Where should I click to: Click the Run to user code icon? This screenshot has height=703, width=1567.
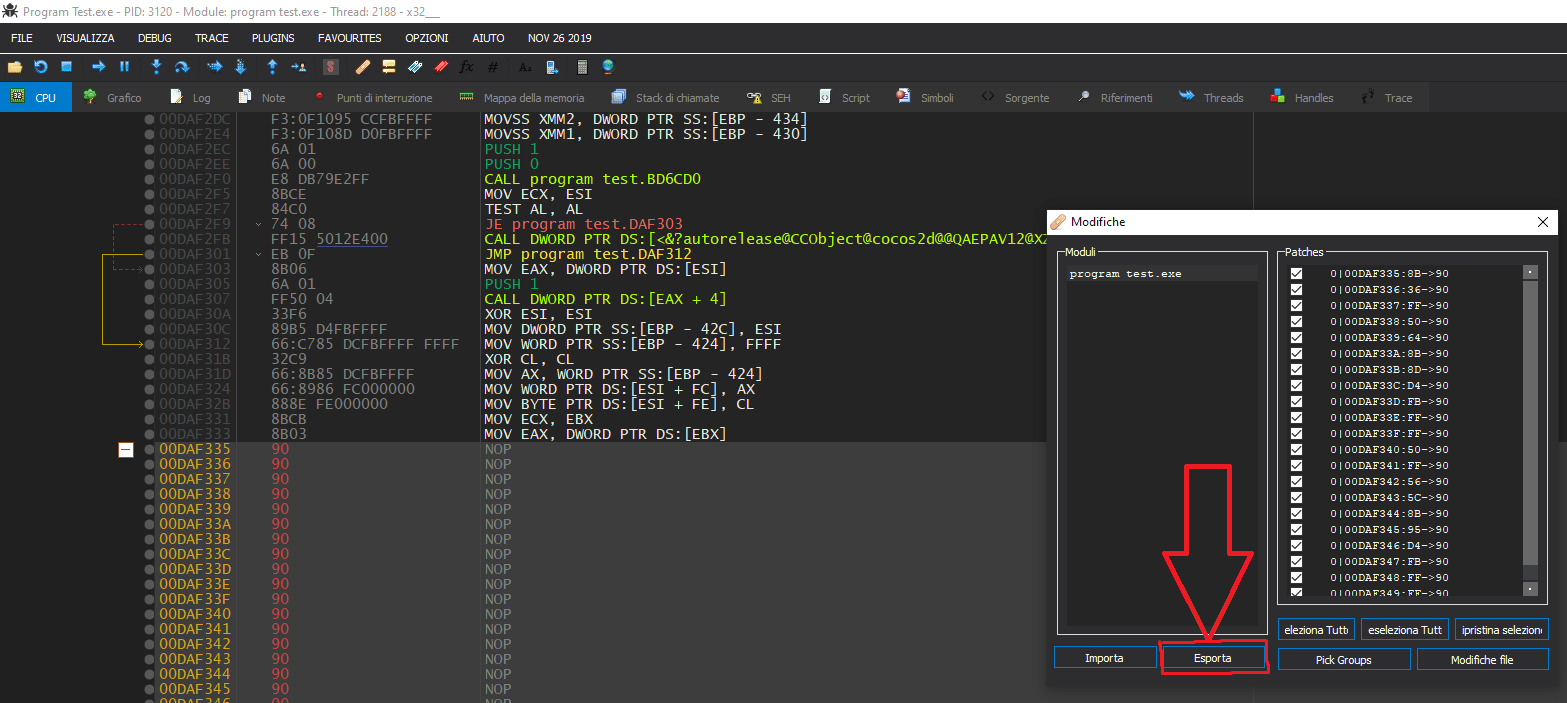(298, 67)
